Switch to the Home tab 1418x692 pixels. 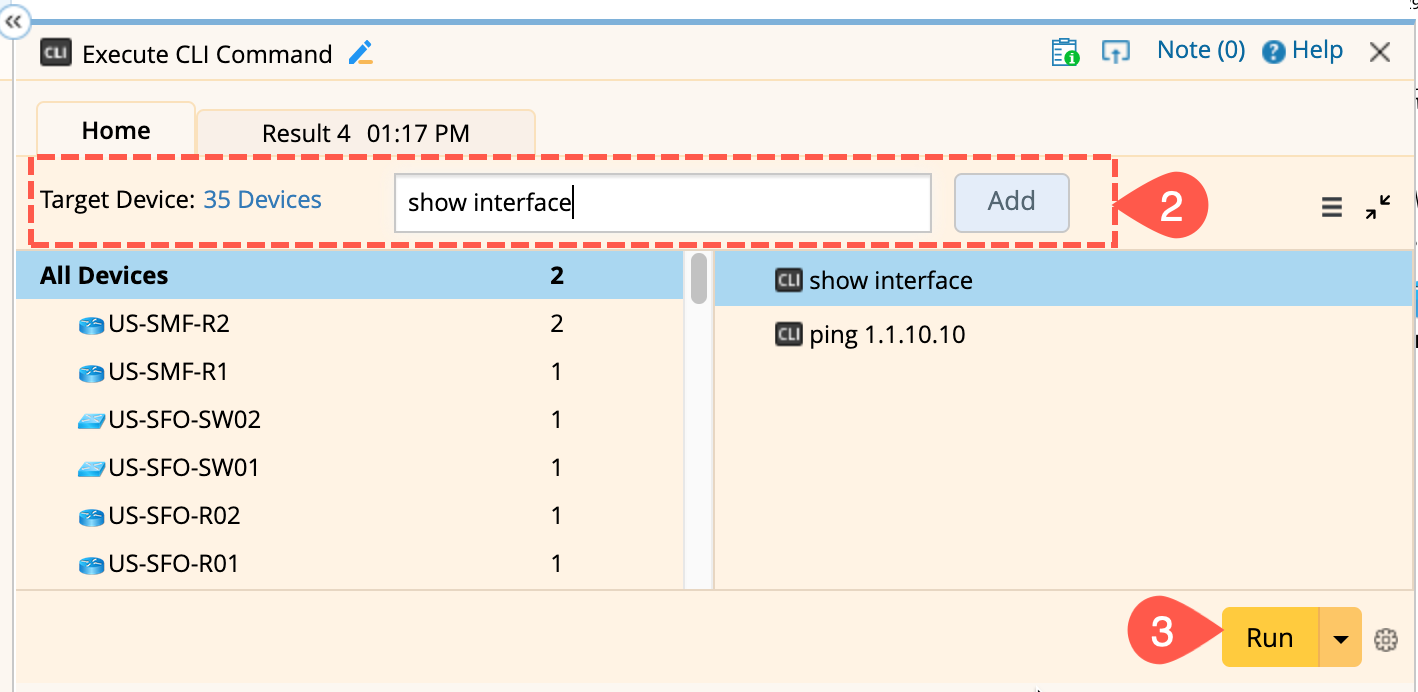click(116, 131)
